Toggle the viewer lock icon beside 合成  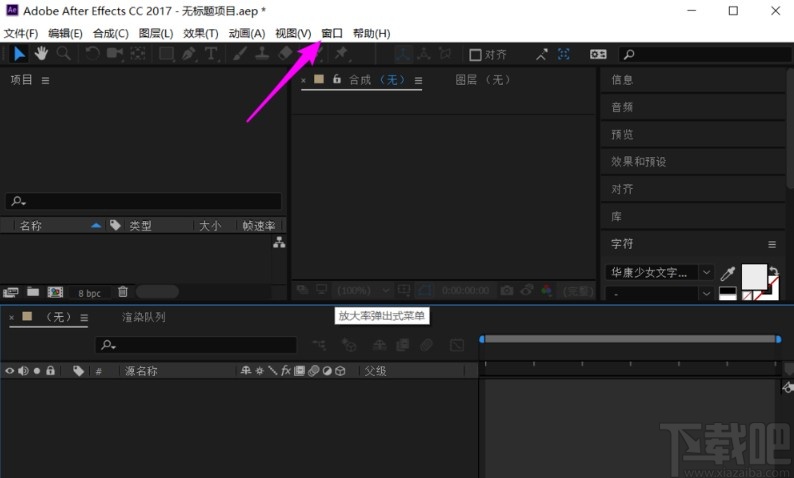(337, 79)
